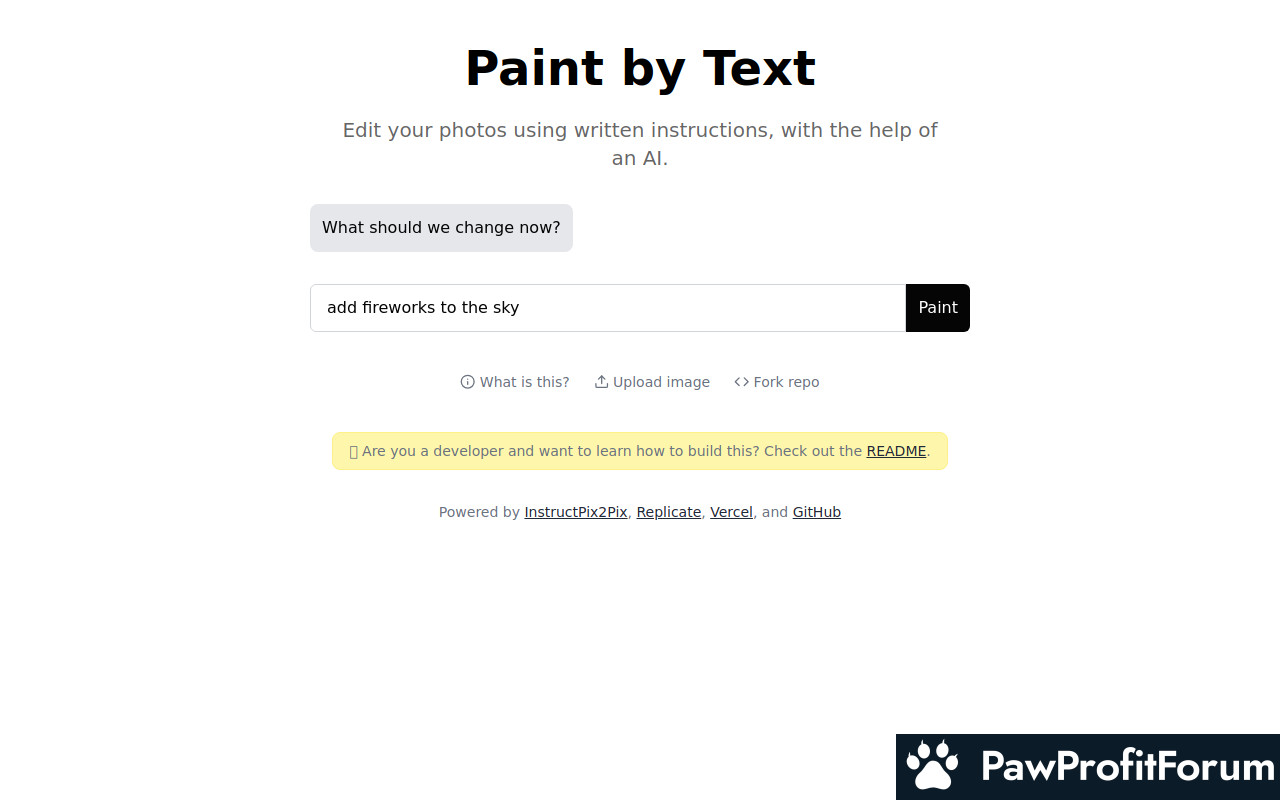Click the "Are you a developer" banner text
1280x800 pixels.
(x=612, y=451)
